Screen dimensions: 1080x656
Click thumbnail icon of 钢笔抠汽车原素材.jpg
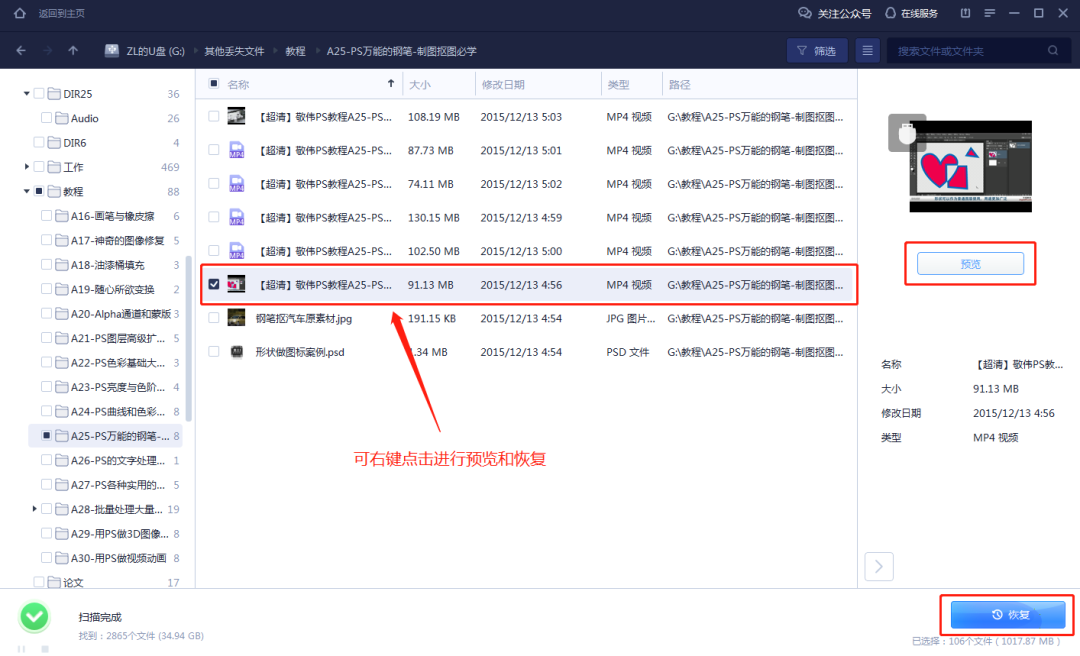click(x=236, y=318)
